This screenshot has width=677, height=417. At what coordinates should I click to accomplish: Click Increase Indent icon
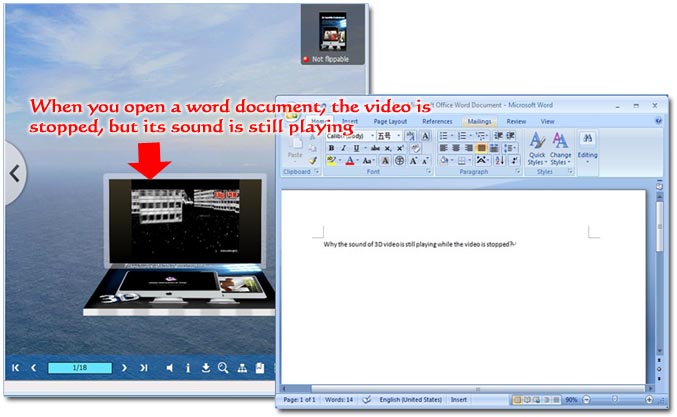(x=510, y=136)
